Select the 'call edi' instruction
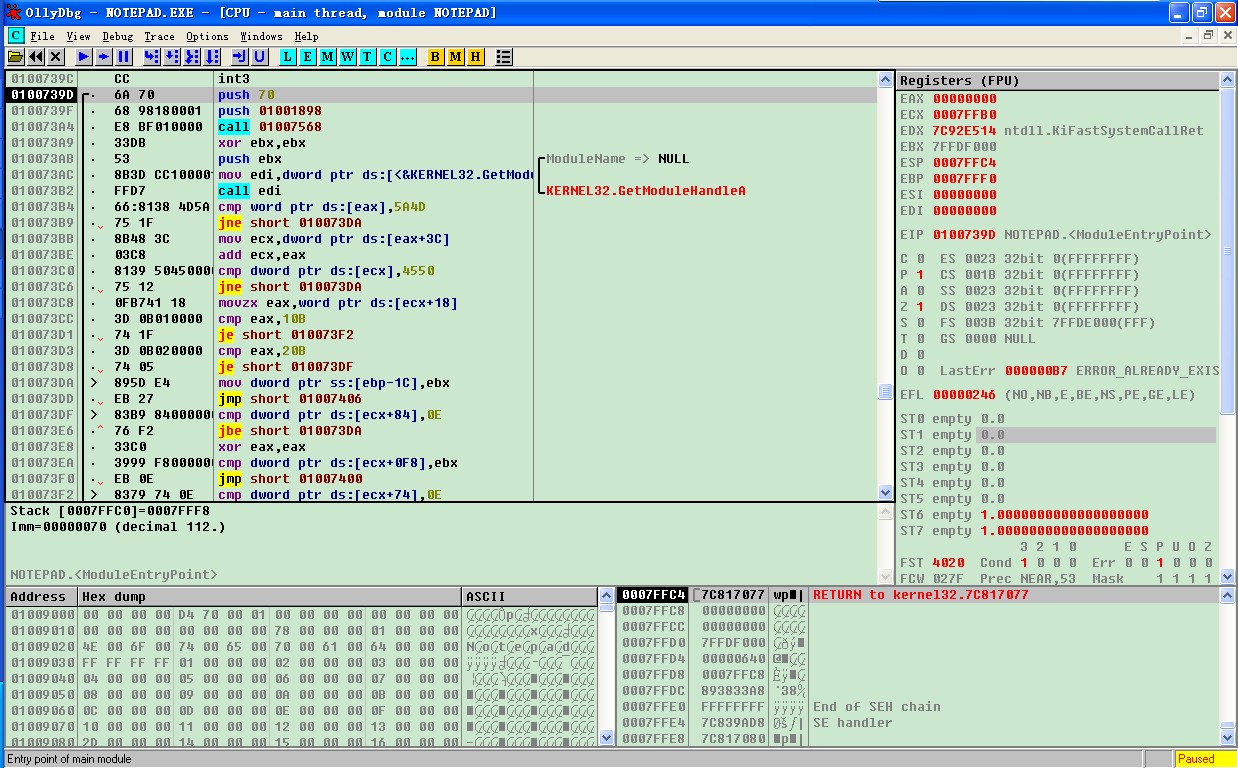This screenshot has height=768, width=1238. (250, 191)
